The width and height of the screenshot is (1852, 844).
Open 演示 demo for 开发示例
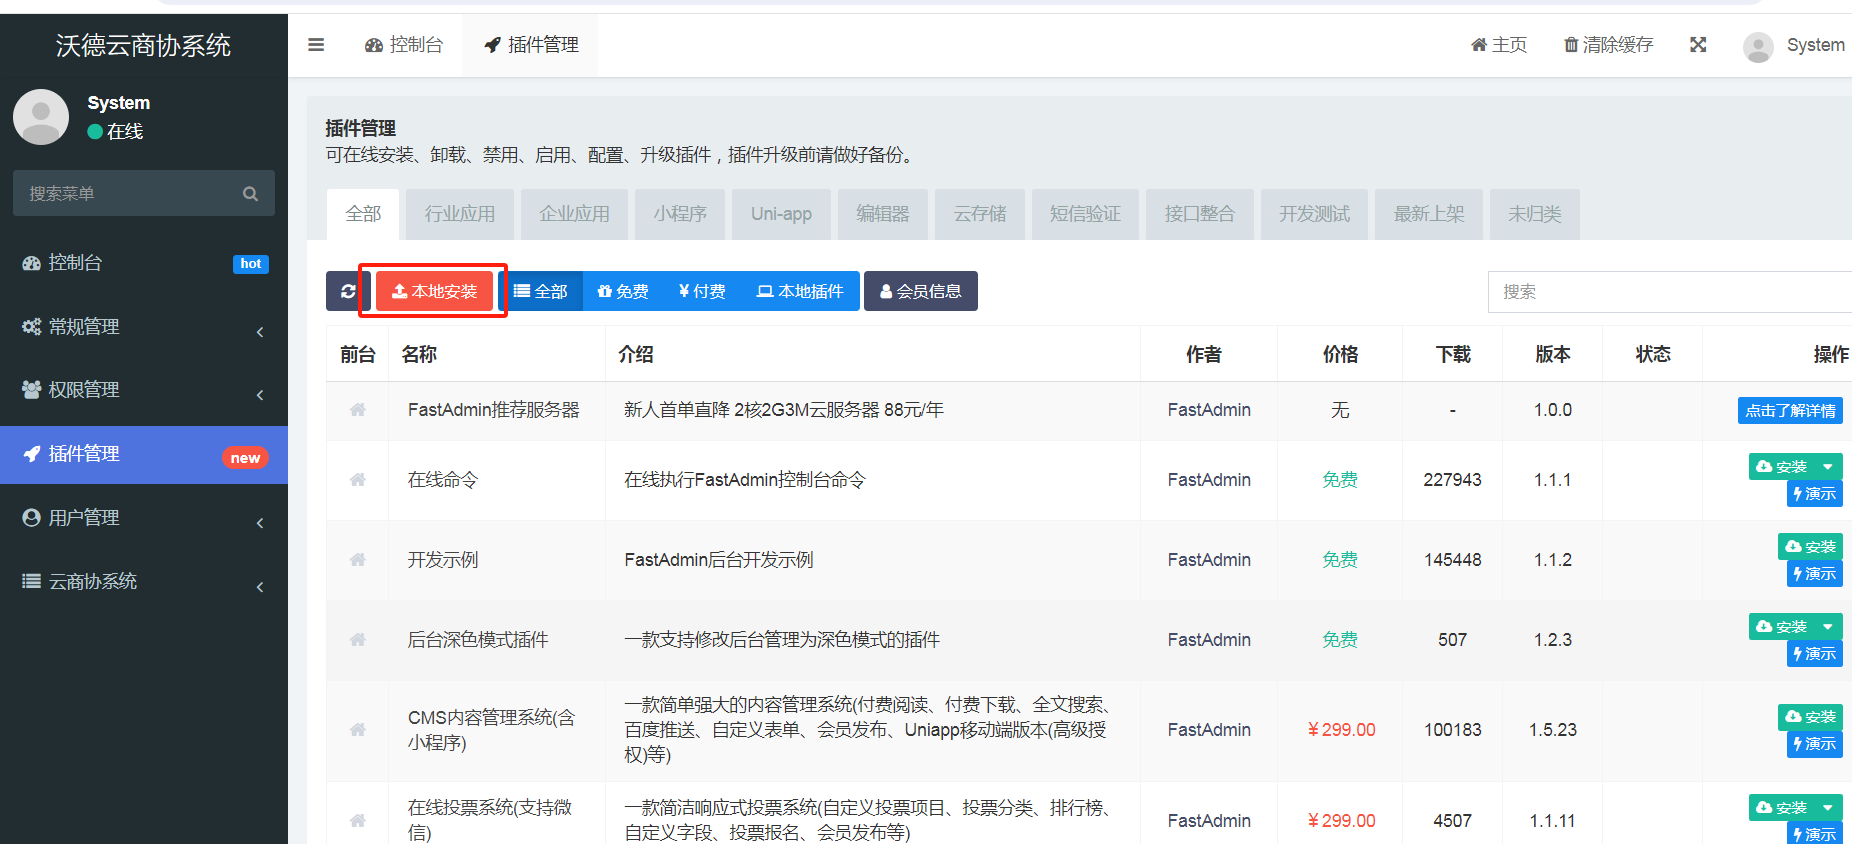(x=1815, y=574)
